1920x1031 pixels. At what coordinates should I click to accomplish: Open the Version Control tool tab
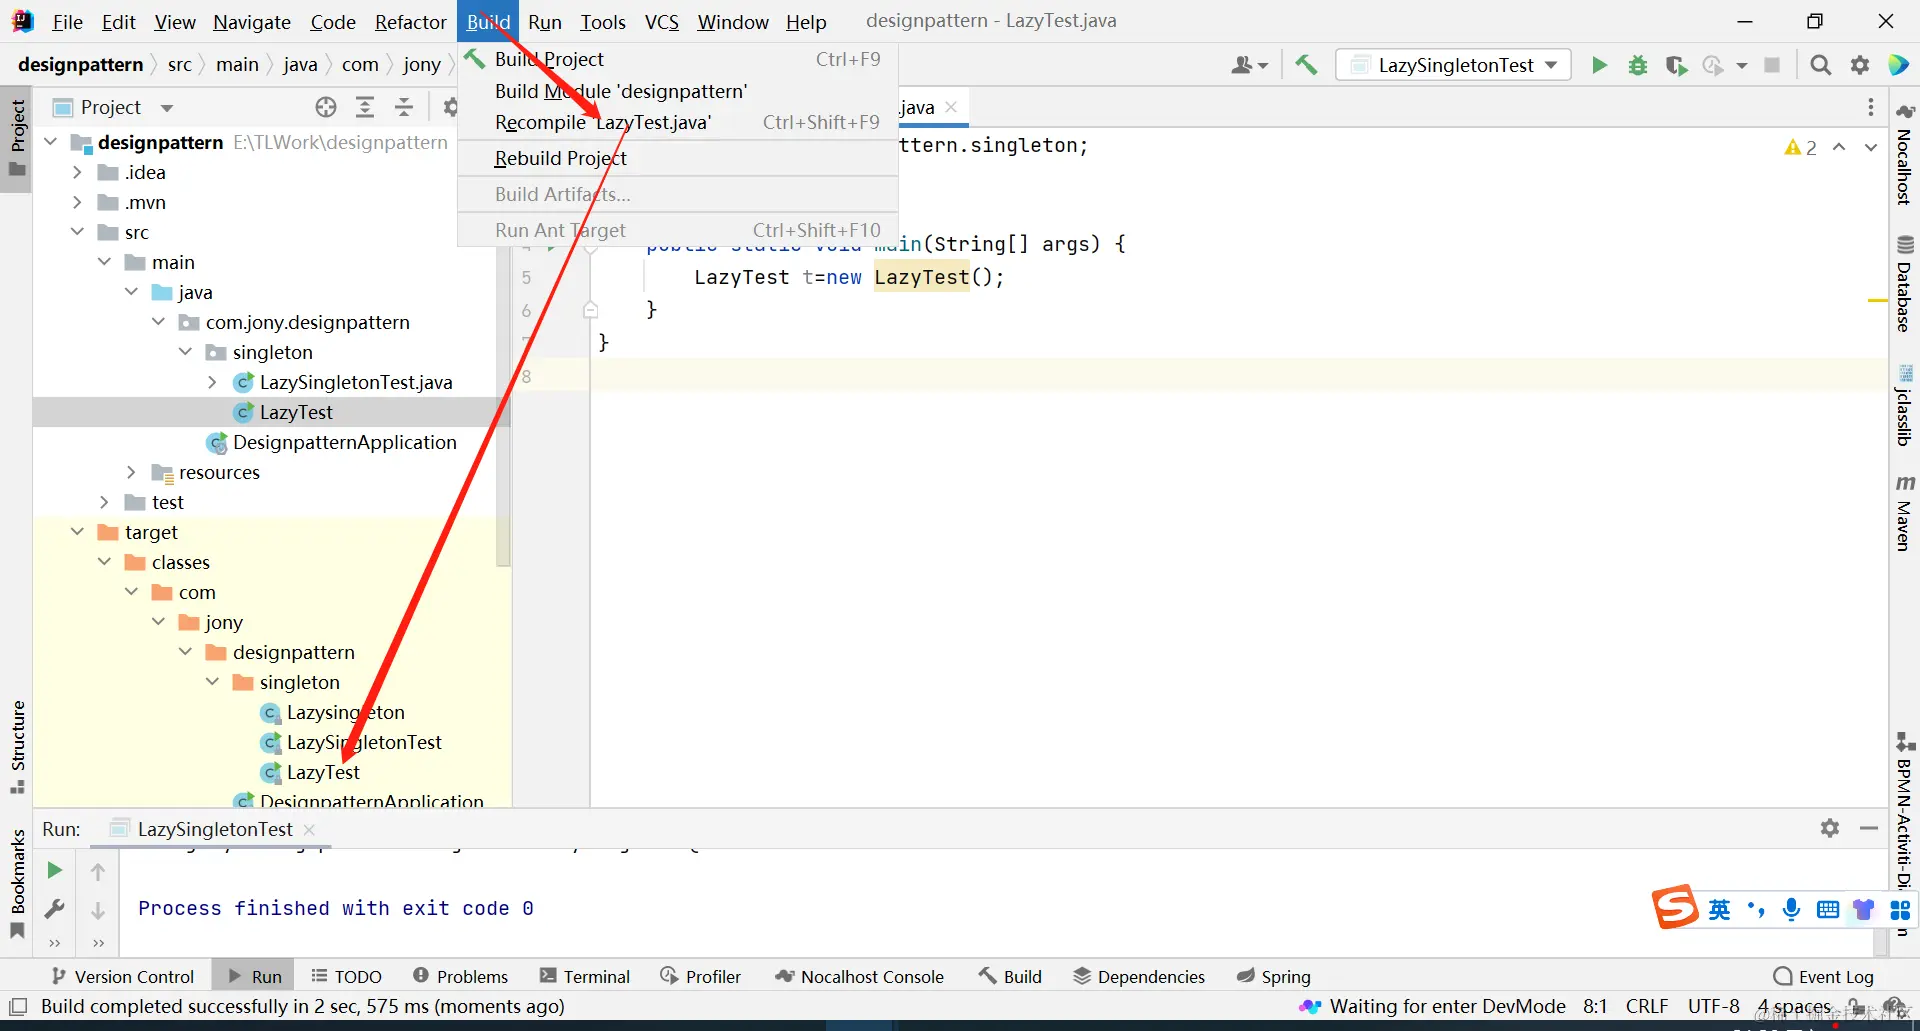click(123, 977)
